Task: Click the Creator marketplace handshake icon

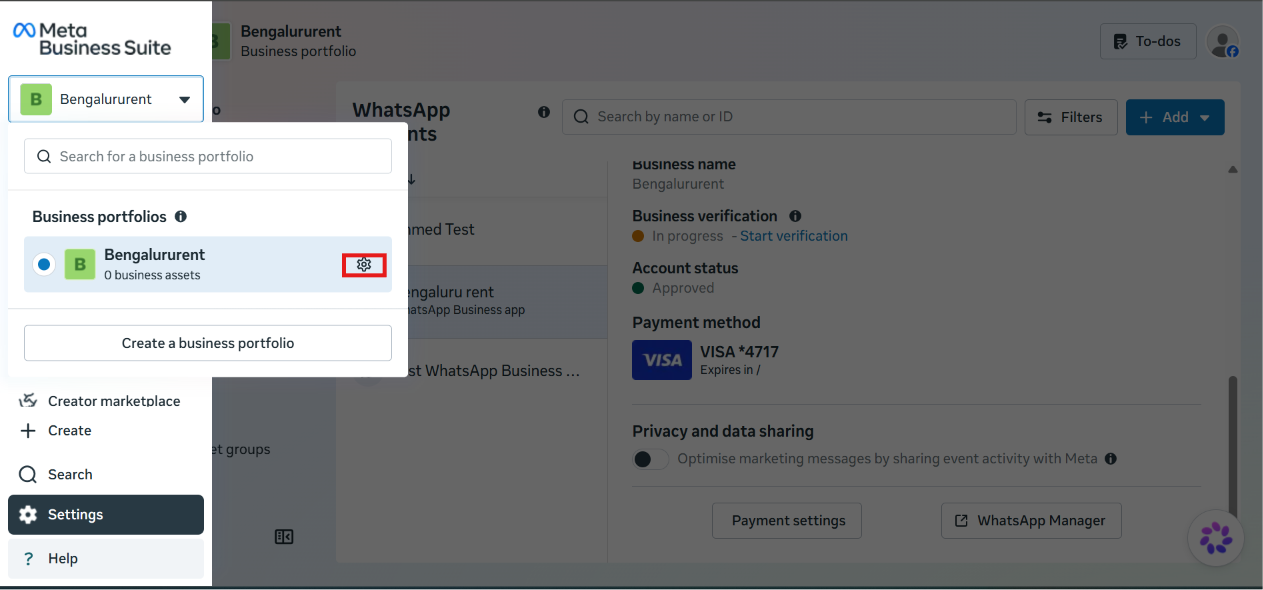Action: pos(28,400)
